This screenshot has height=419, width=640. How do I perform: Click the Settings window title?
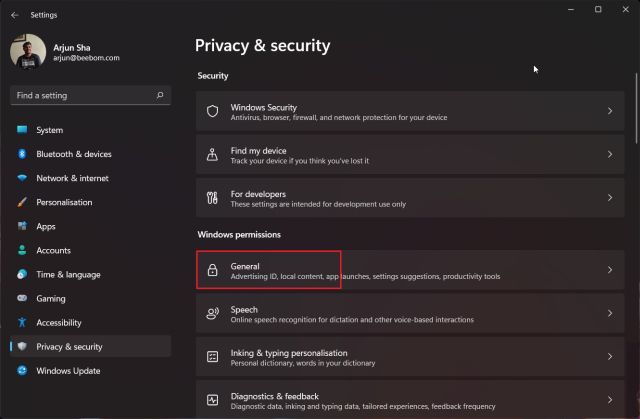pos(44,15)
